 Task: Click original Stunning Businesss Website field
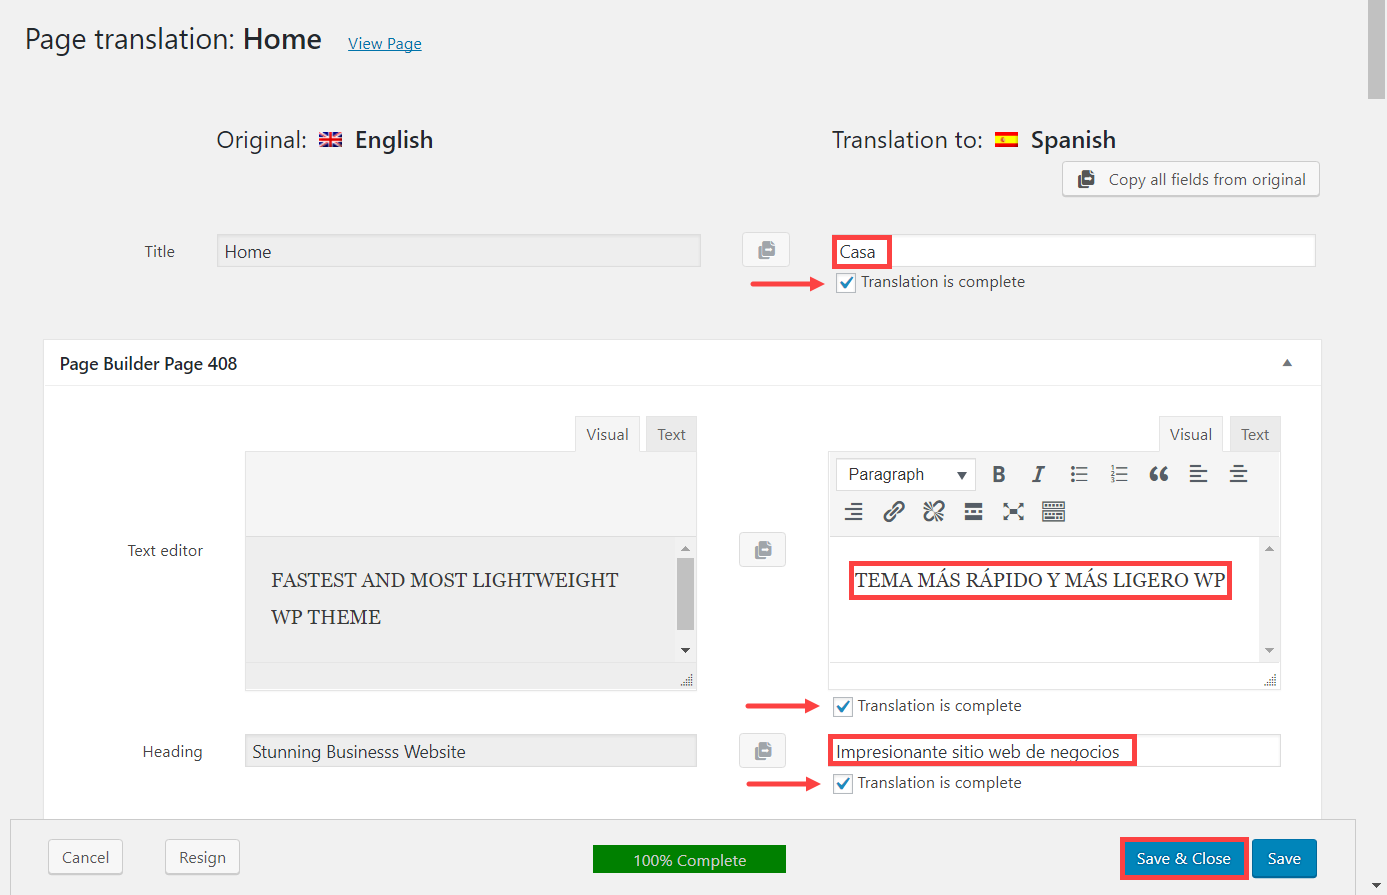pyautogui.click(x=471, y=751)
